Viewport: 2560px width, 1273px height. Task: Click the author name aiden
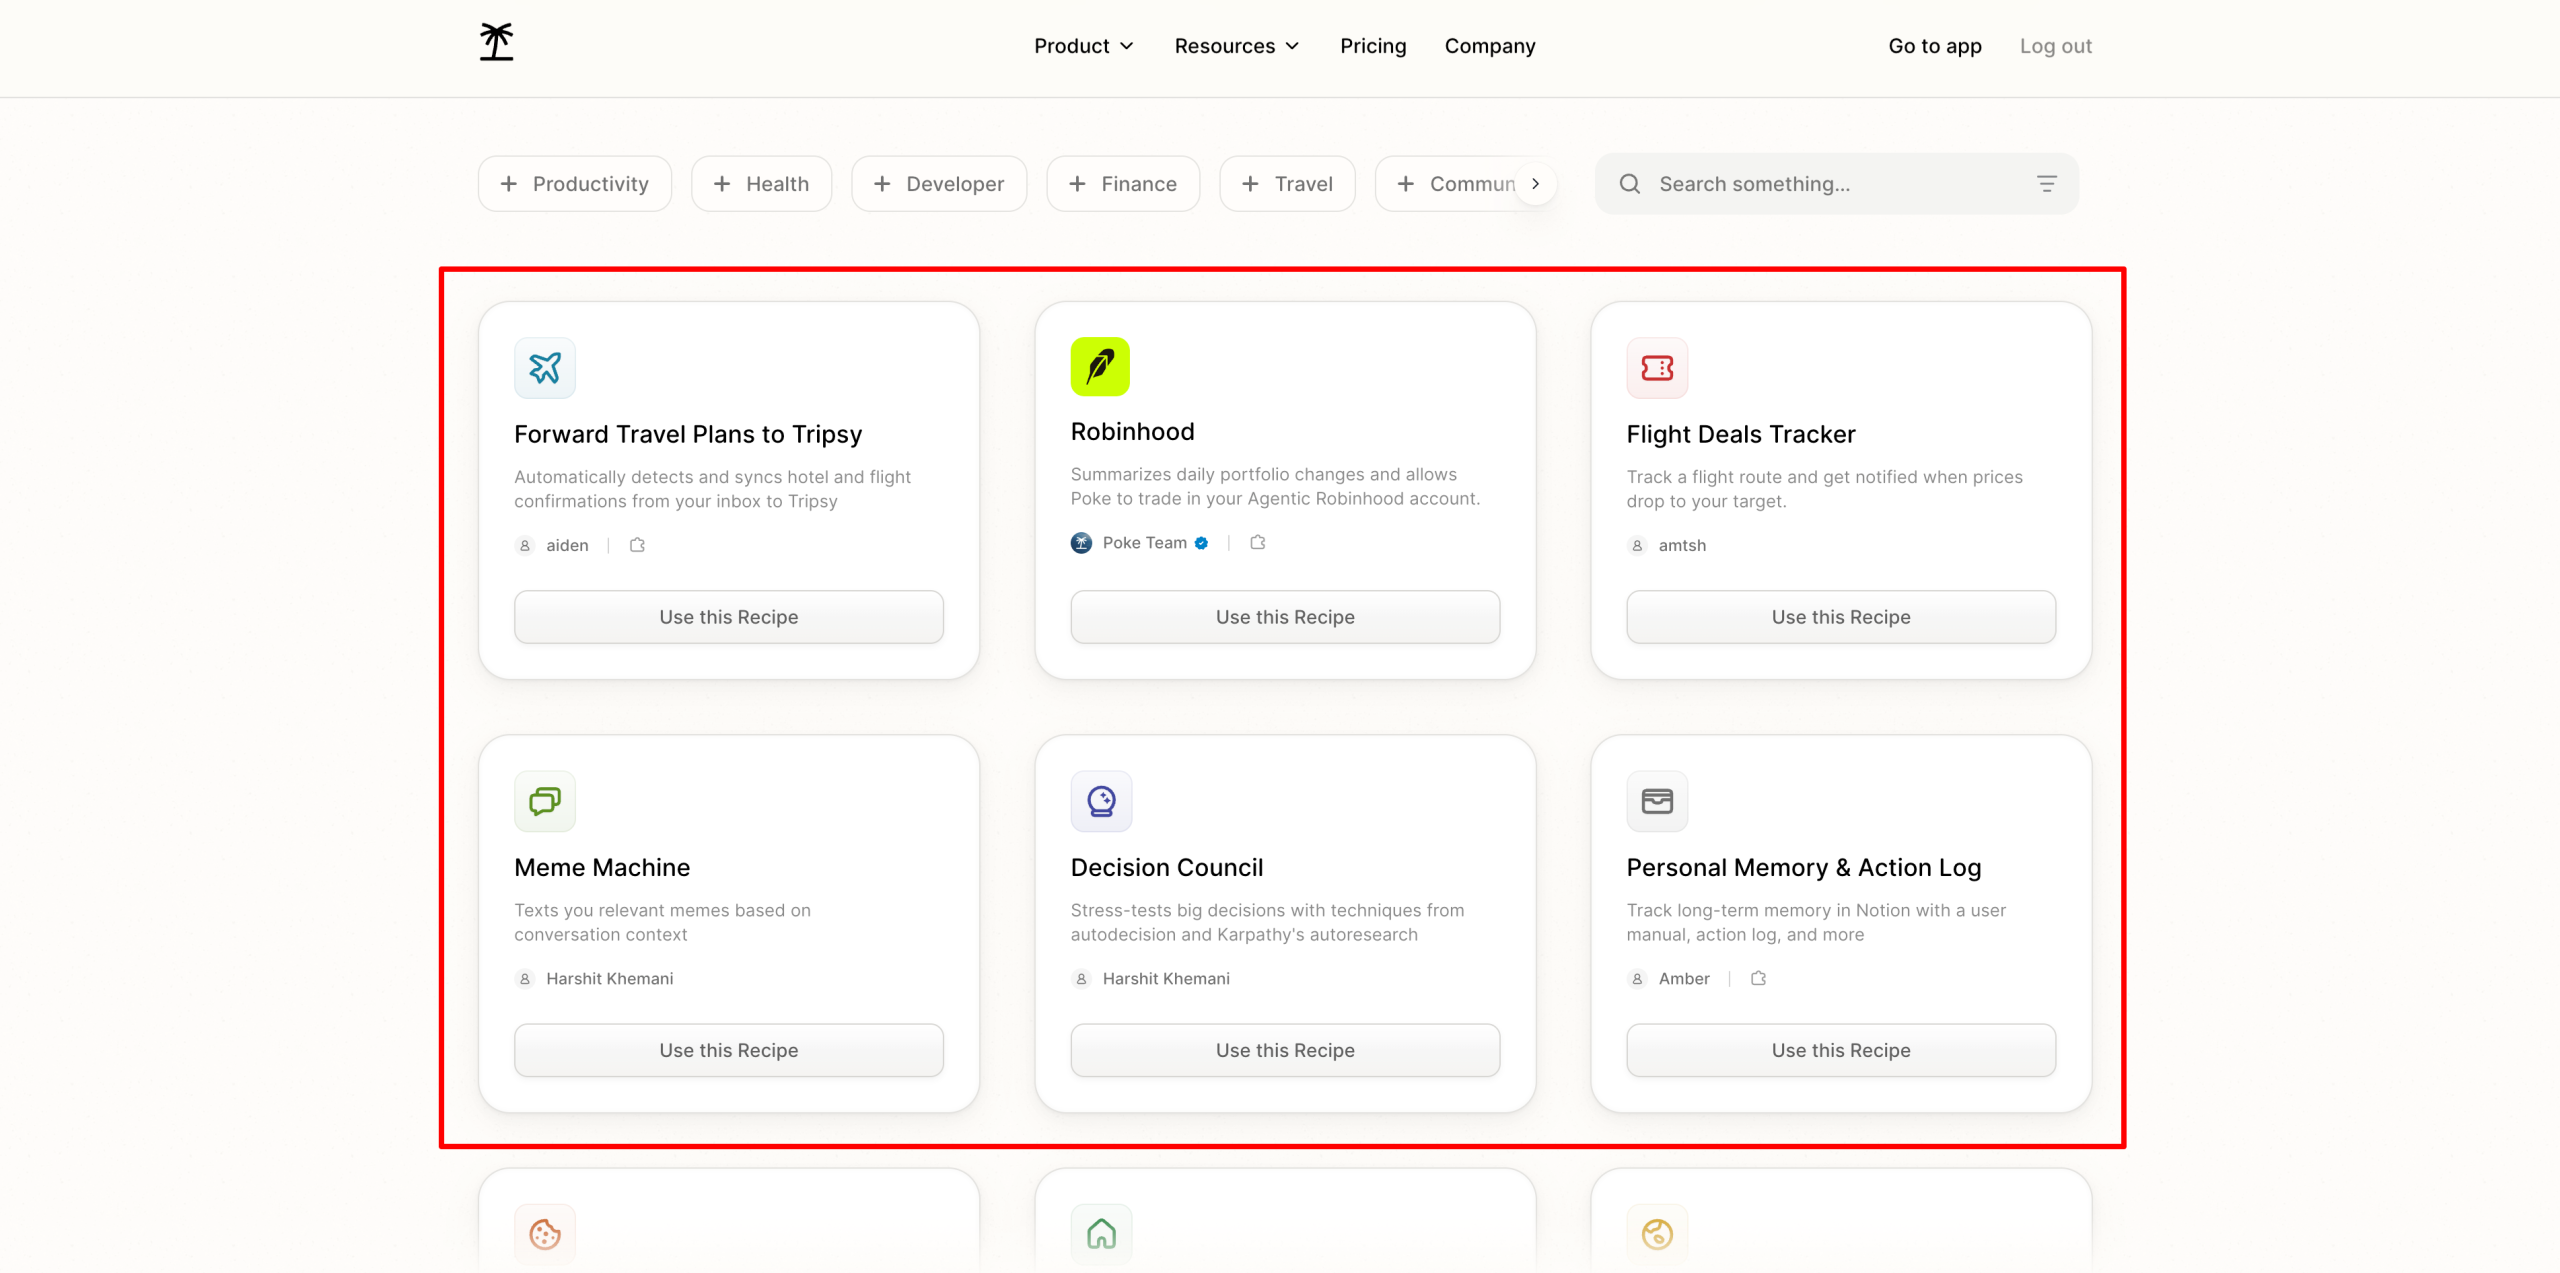coord(567,545)
